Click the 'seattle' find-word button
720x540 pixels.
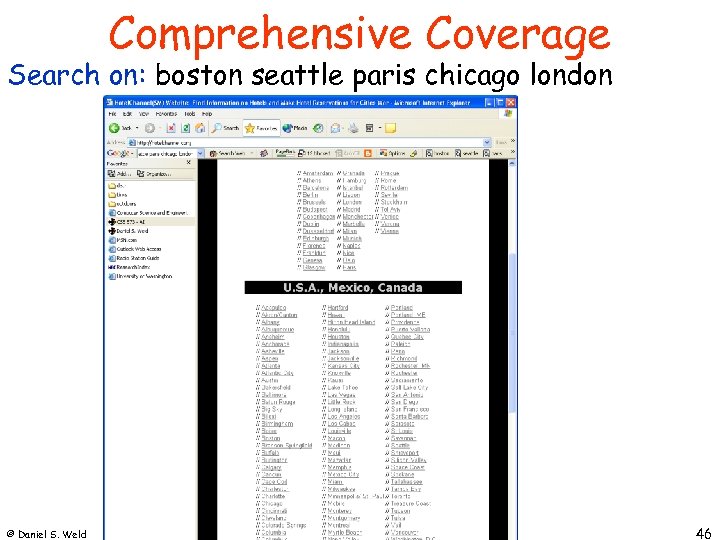[x=467, y=154]
